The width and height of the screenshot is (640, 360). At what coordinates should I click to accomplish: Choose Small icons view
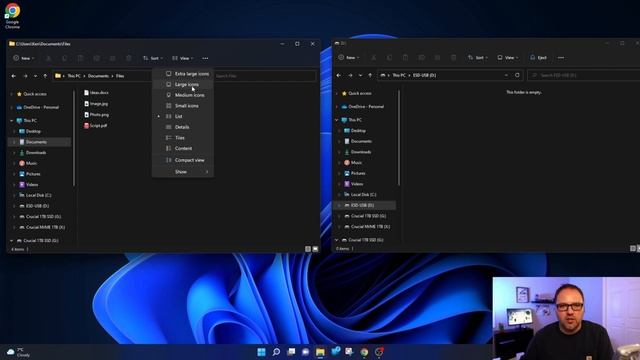click(183, 106)
